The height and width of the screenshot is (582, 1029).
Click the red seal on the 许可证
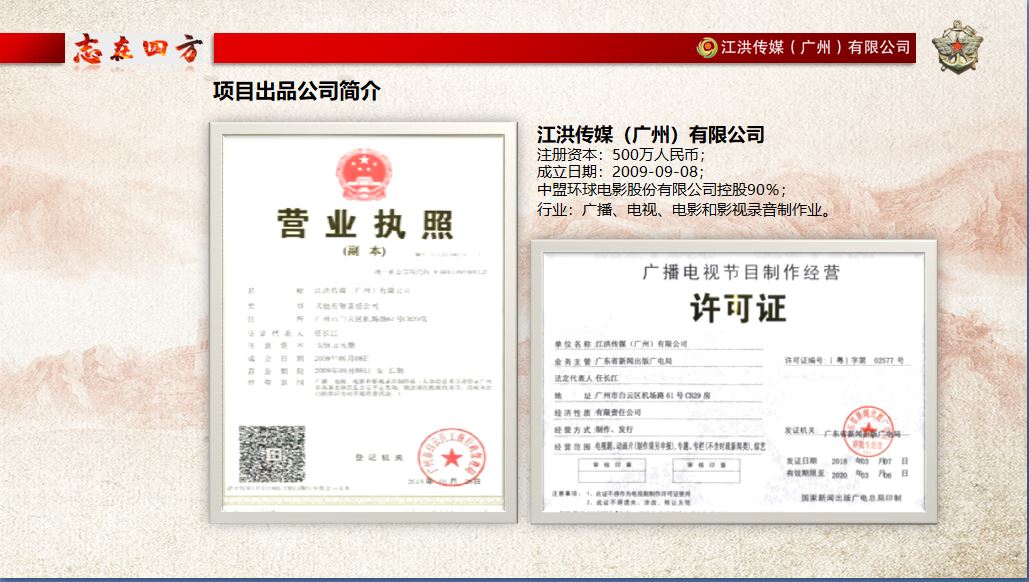(x=868, y=430)
